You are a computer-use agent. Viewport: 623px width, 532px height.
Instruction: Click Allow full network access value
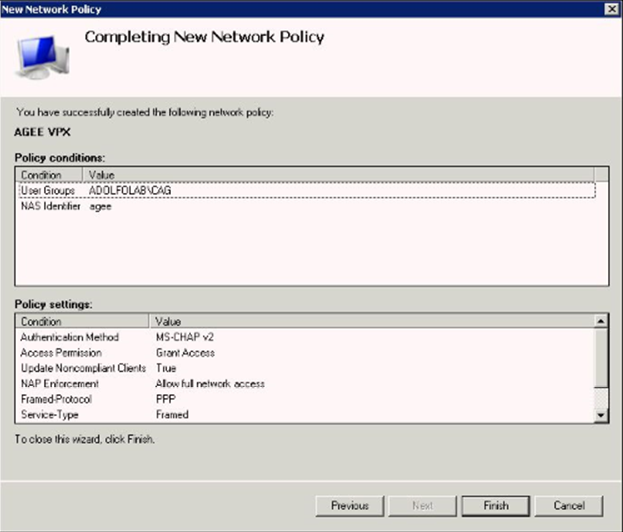[x=210, y=384]
